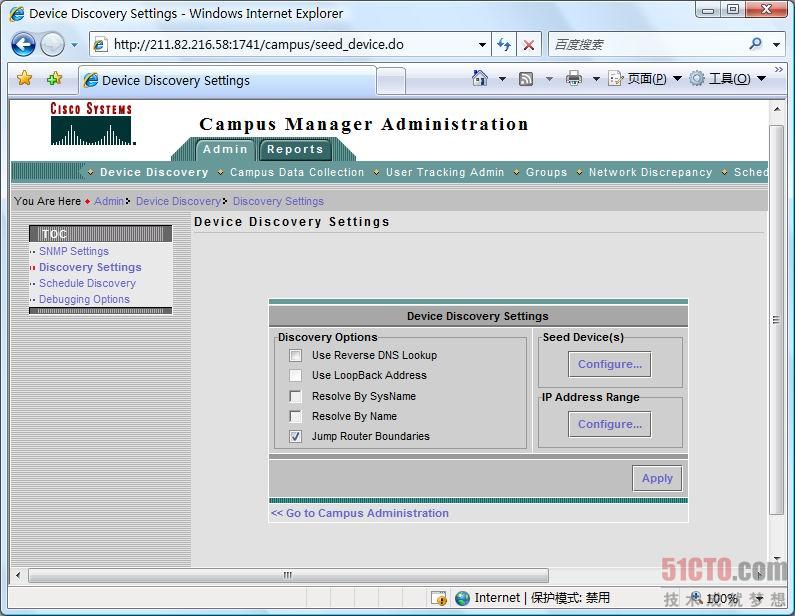Click the address bar URL field
Viewport: 795px width, 616px height.
(x=292, y=45)
